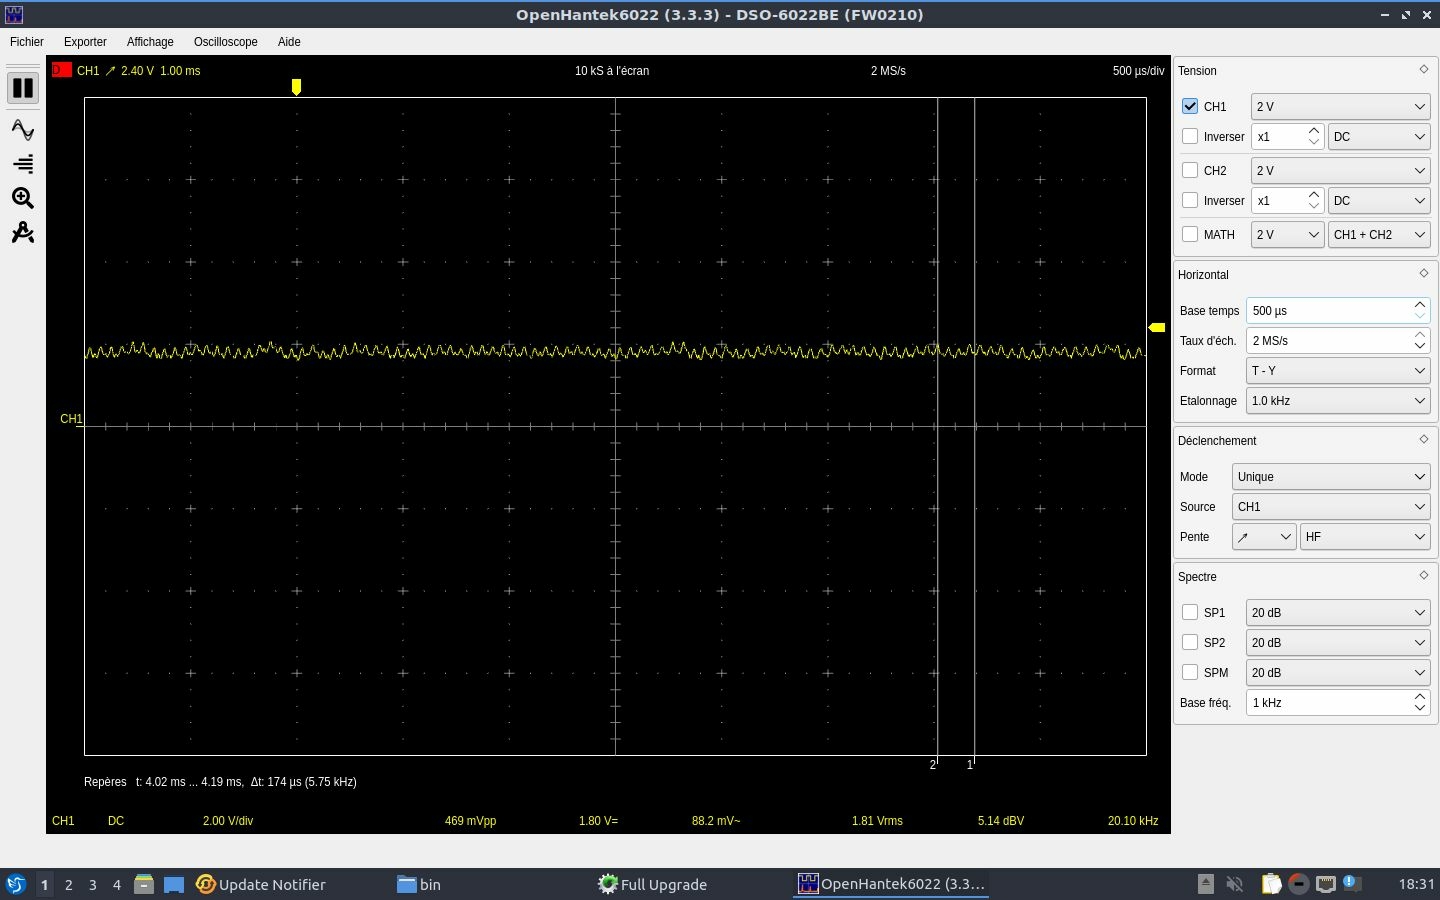
Task: Open the SPM 20 dB dropdown
Action: coord(1338,672)
